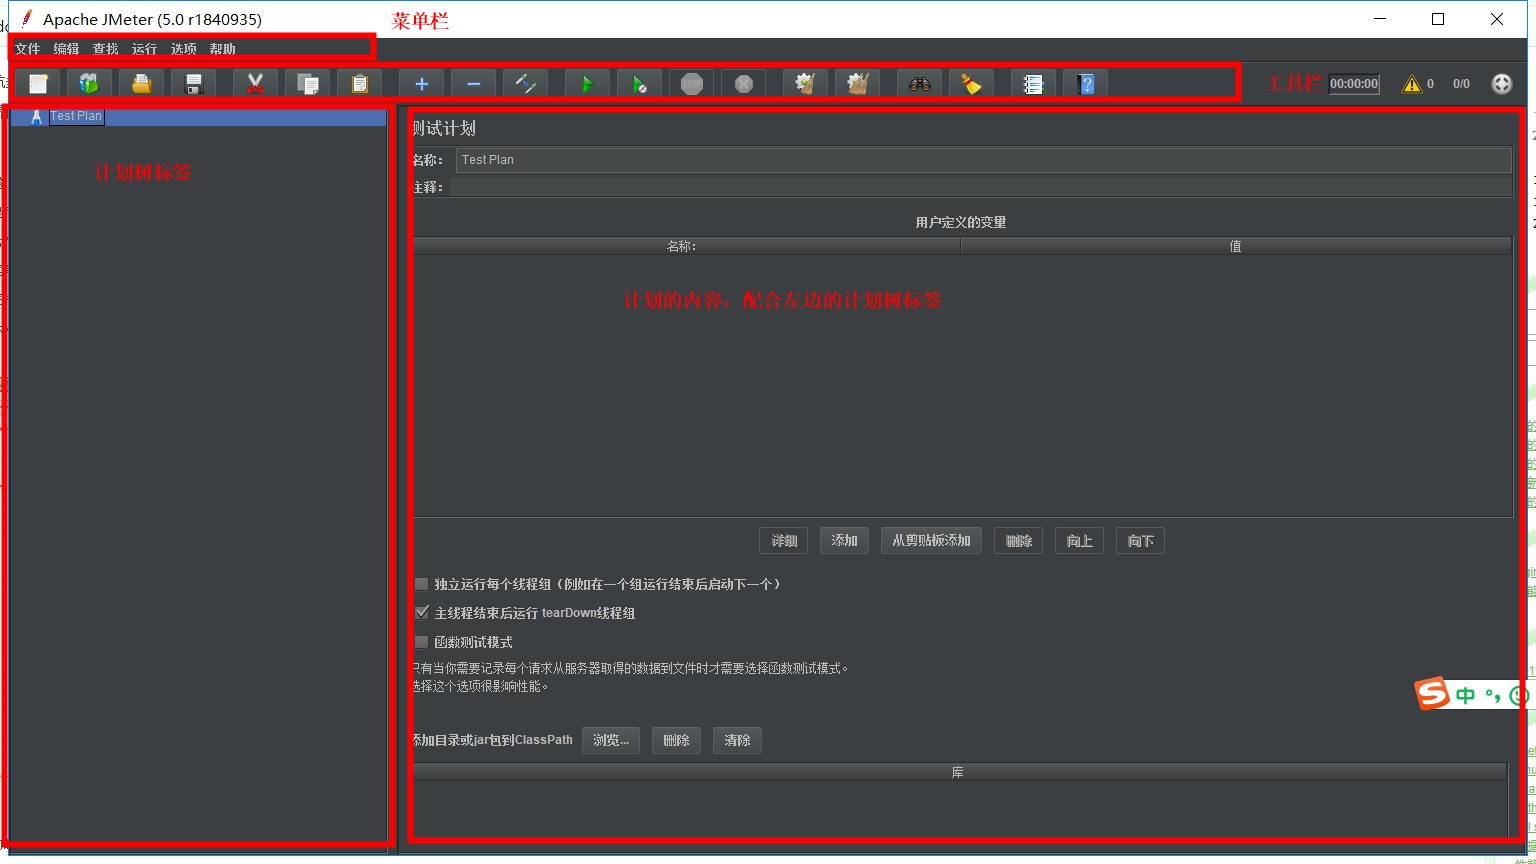
Task: Click the 0/0 active threads counter
Action: click(1461, 84)
